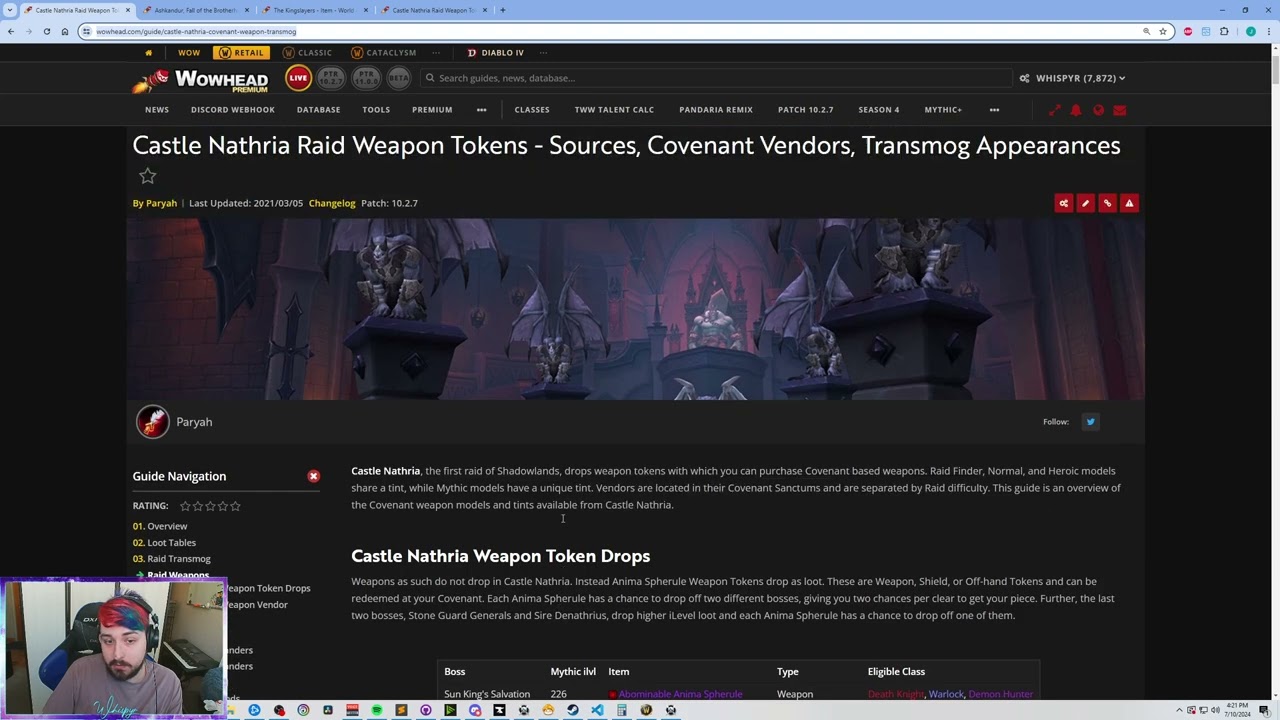Open the browser extensions puzzle icon

(x=1224, y=31)
